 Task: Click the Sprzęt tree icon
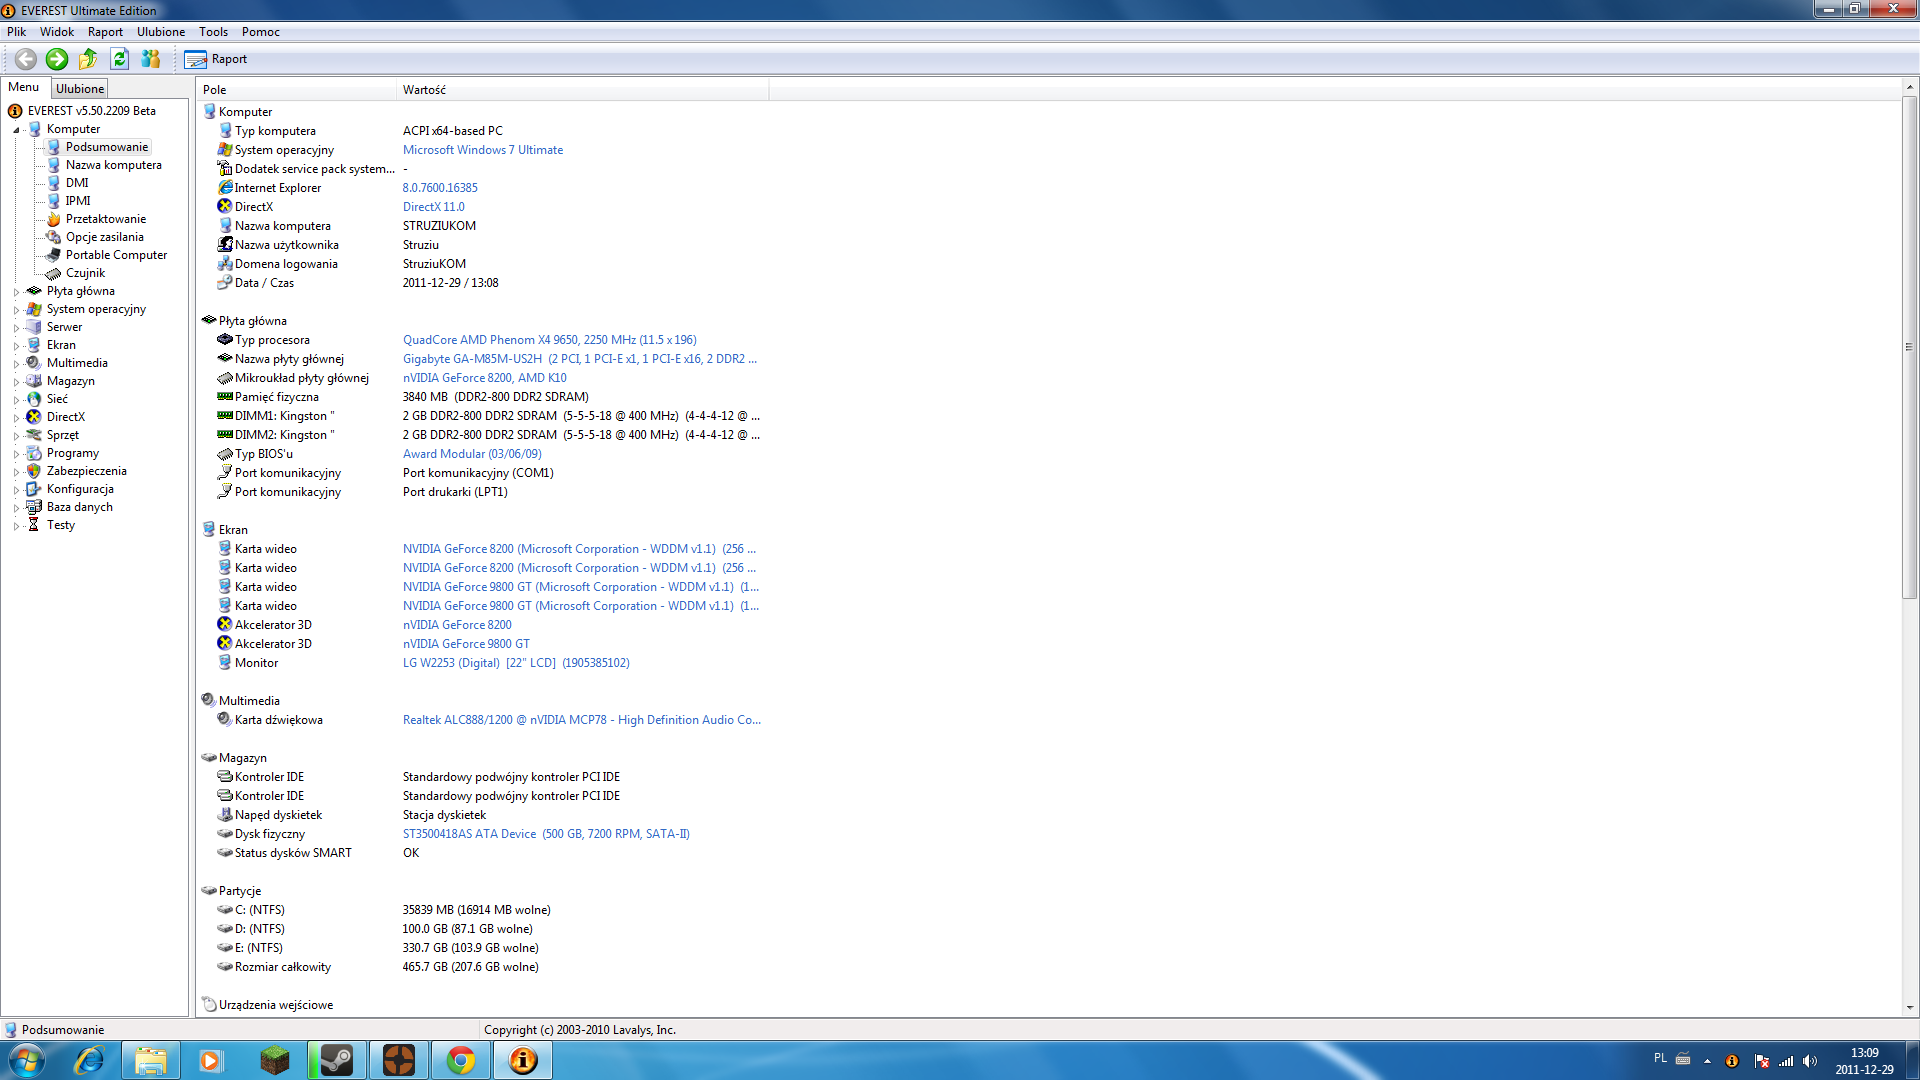click(x=34, y=435)
